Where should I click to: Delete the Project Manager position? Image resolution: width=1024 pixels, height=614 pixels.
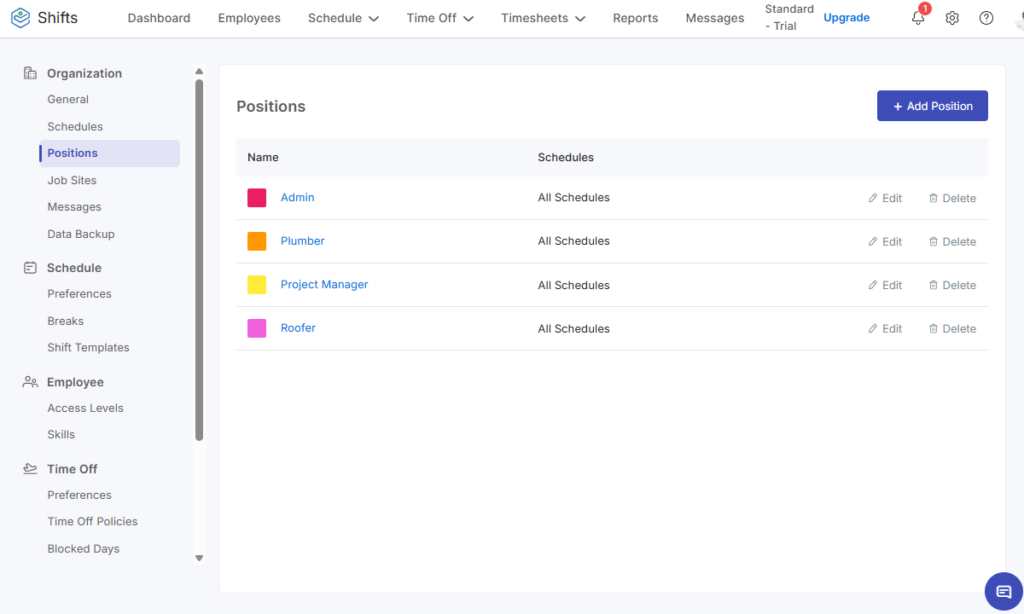952,285
